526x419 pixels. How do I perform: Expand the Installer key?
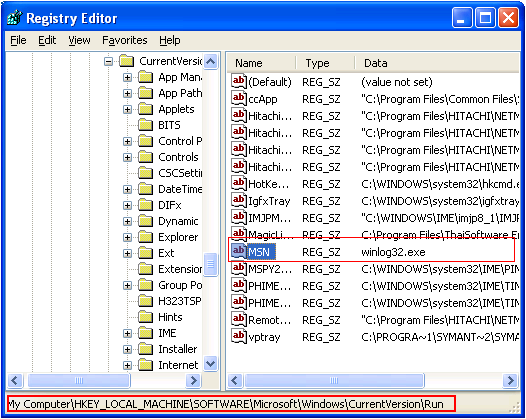127,349
